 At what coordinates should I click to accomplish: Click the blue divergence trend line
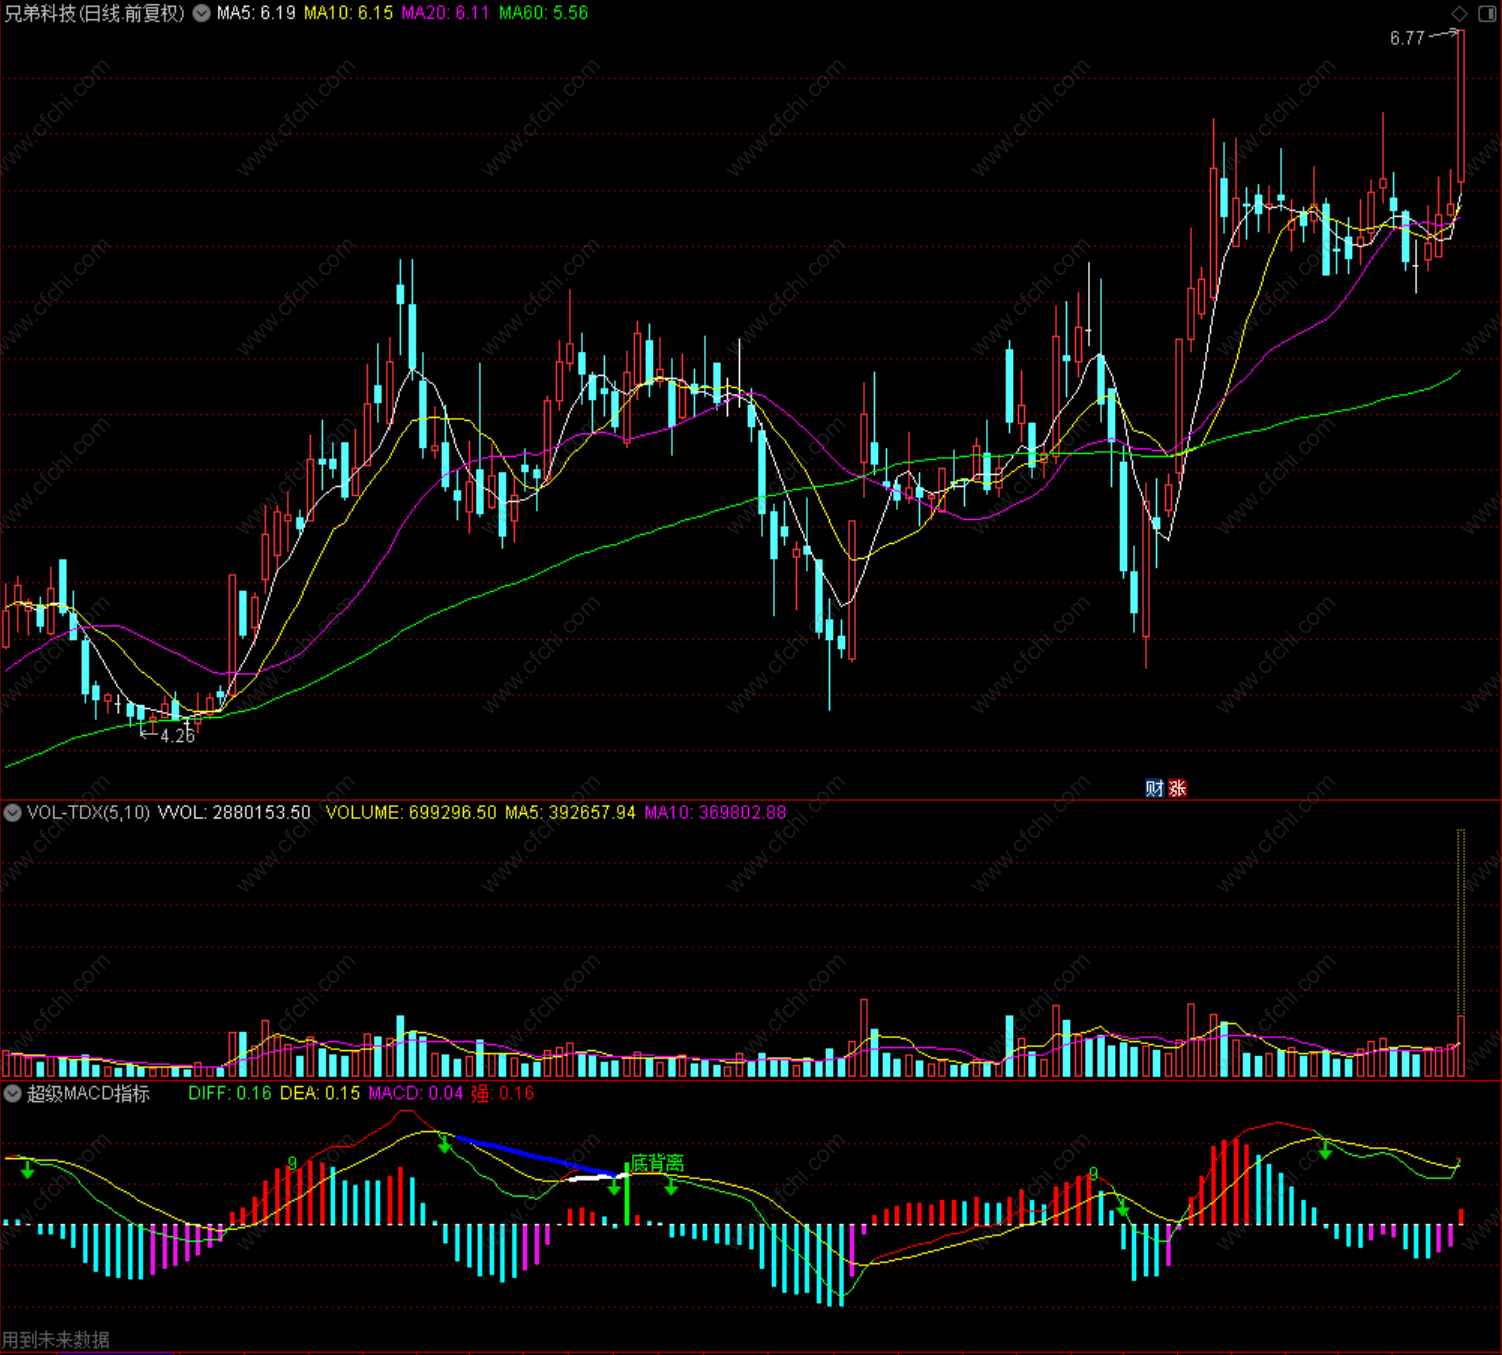536,1156
